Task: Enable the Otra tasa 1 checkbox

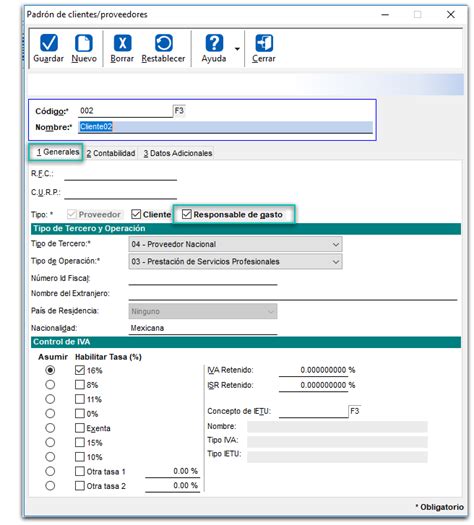Action: tap(80, 471)
